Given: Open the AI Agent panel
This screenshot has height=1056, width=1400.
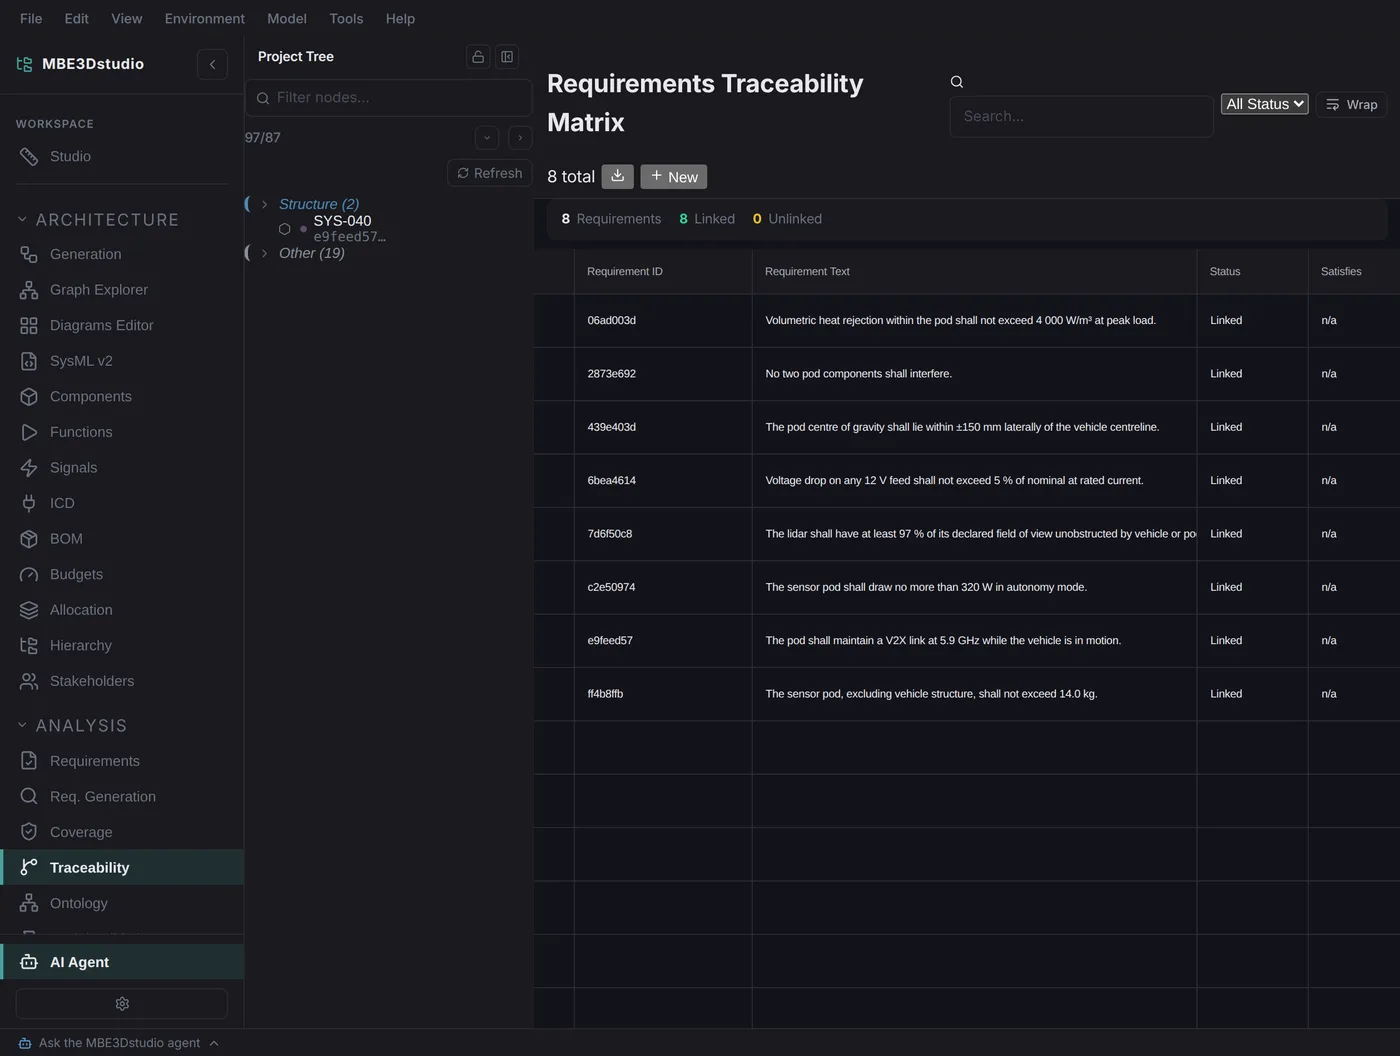Looking at the screenshot, I should pyautogui.click(x=121, y=962).
